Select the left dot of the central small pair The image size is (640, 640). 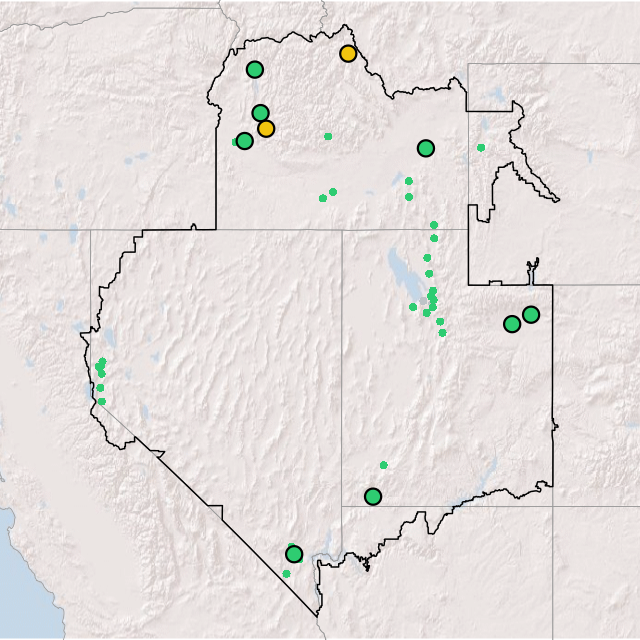[322, 198]
